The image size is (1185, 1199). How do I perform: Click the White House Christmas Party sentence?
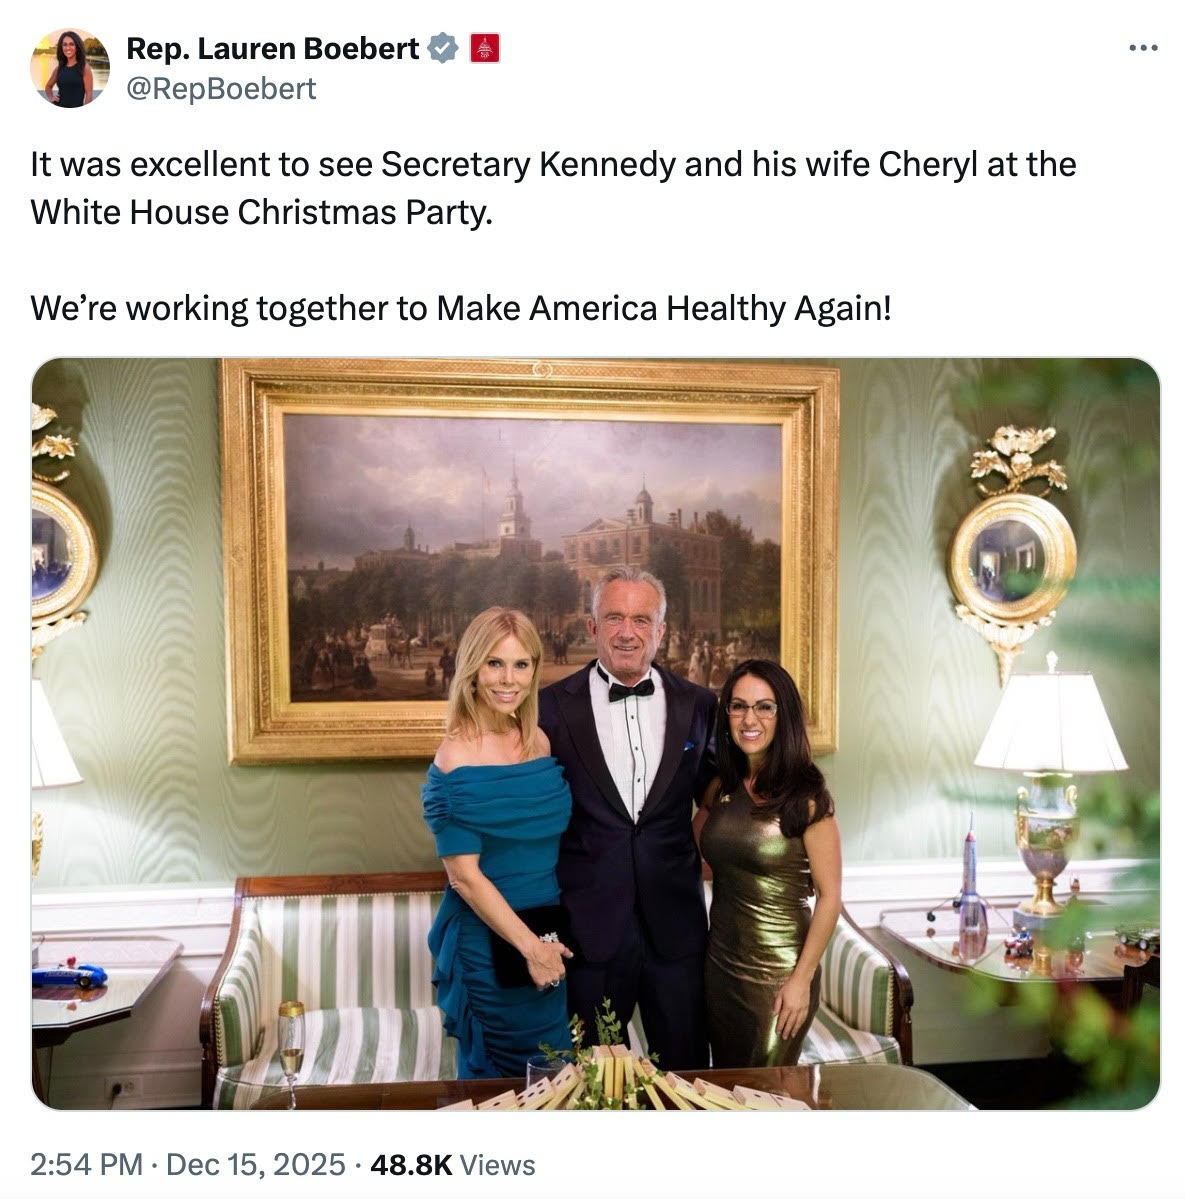pos(262,212)
